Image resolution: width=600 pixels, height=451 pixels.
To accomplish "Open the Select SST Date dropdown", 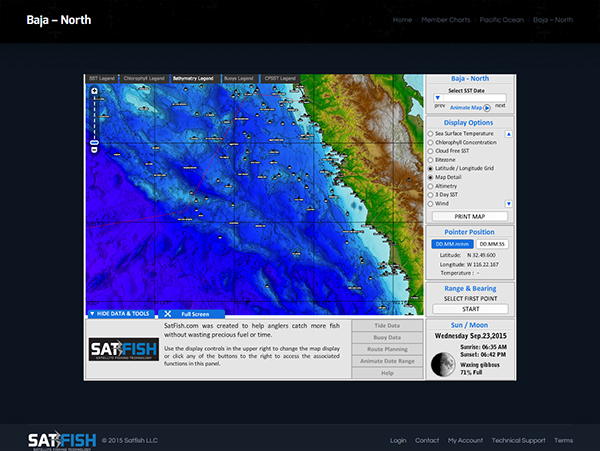I will [470, 98].
